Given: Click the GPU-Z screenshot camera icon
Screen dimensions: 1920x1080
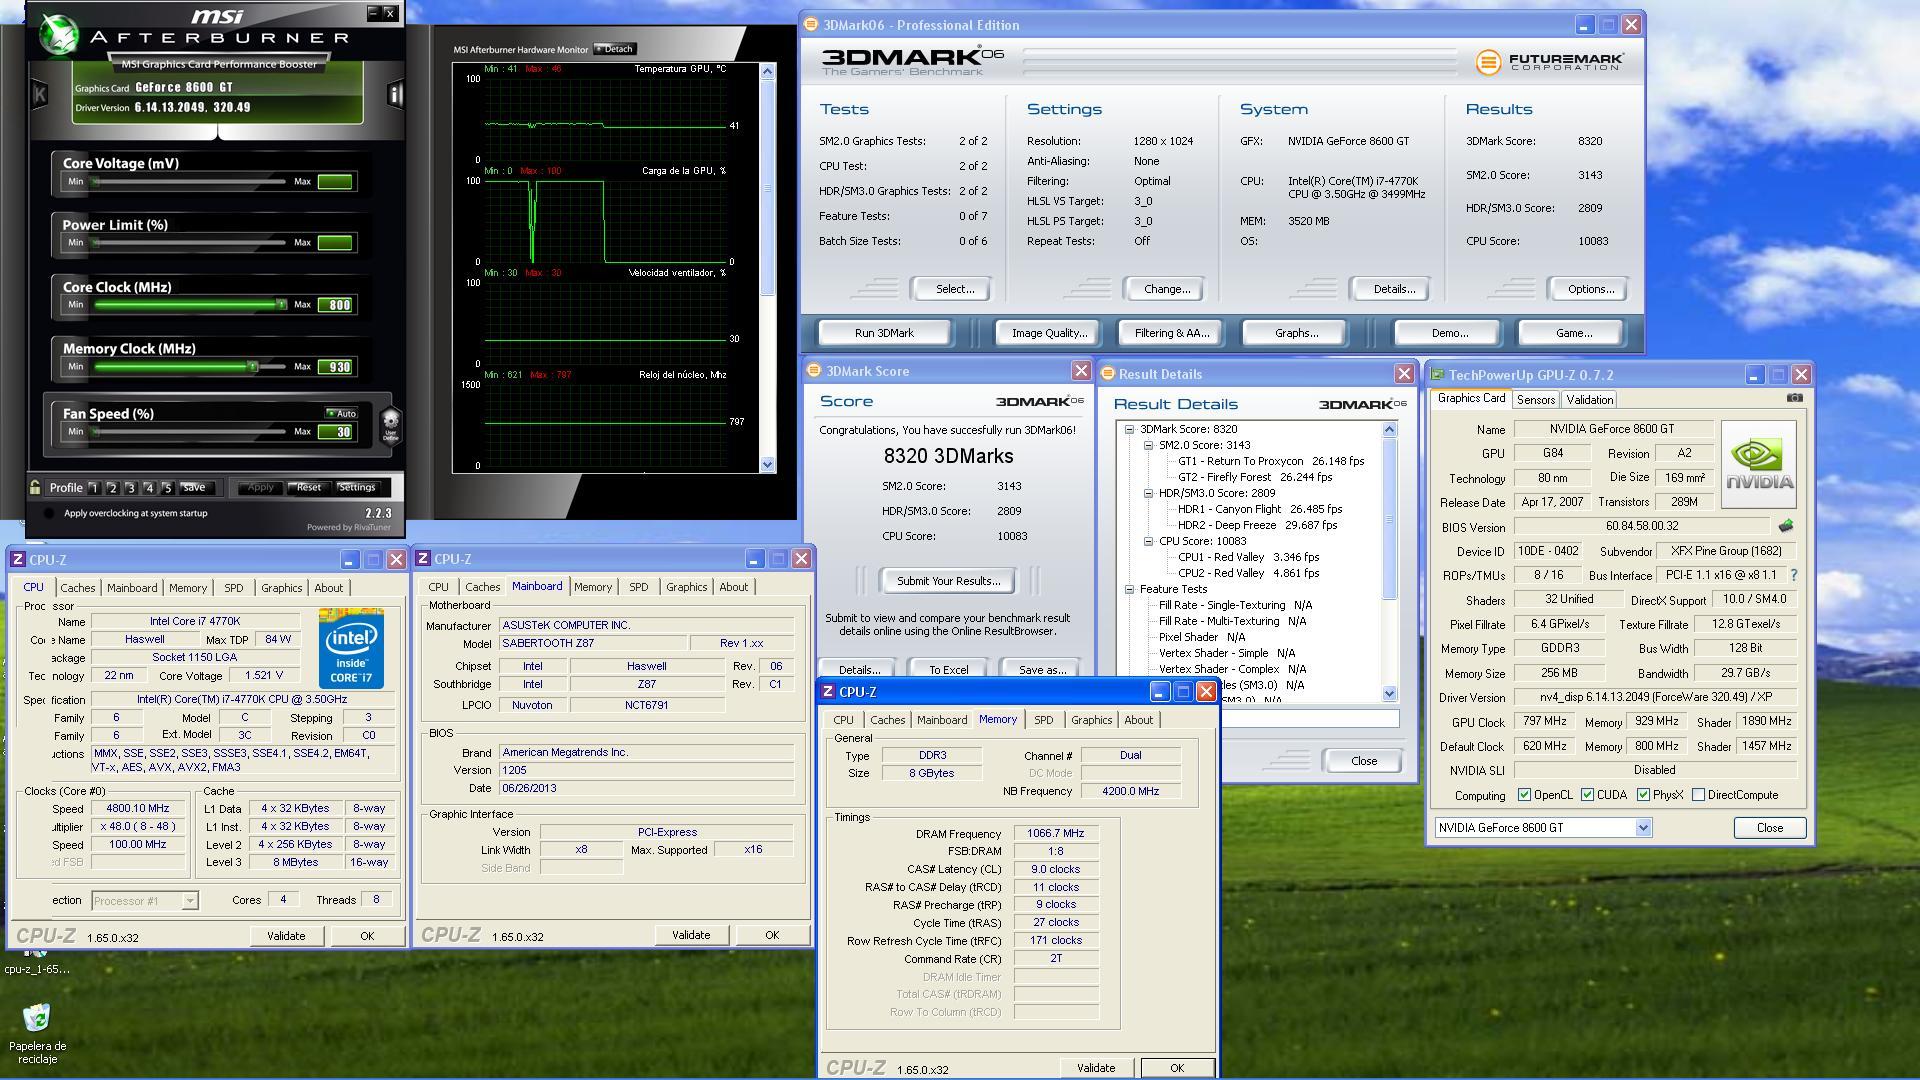Looking at the screenshot, I should pyautogui.click(x=1794, y=398).
